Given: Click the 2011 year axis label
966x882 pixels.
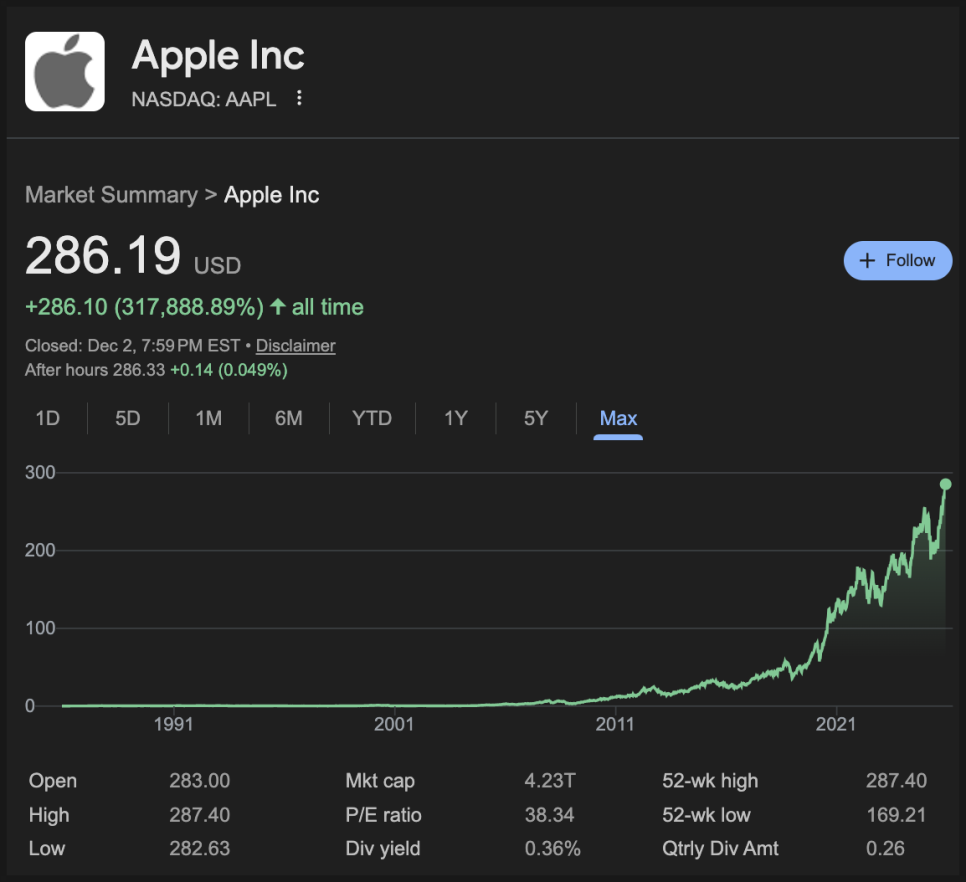Looking at the screenshot, I should pyautogui.click(x=615, y=724).
